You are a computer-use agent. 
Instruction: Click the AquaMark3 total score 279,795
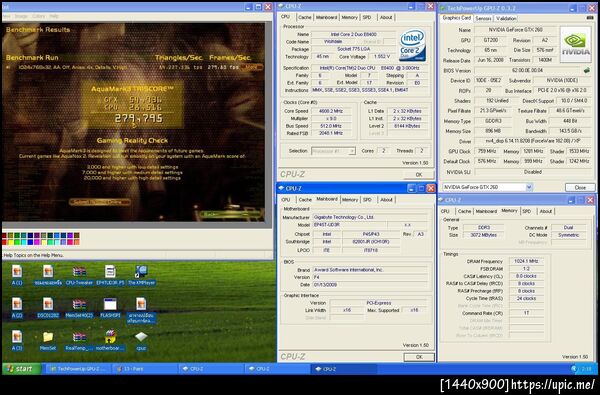point(139,118)
